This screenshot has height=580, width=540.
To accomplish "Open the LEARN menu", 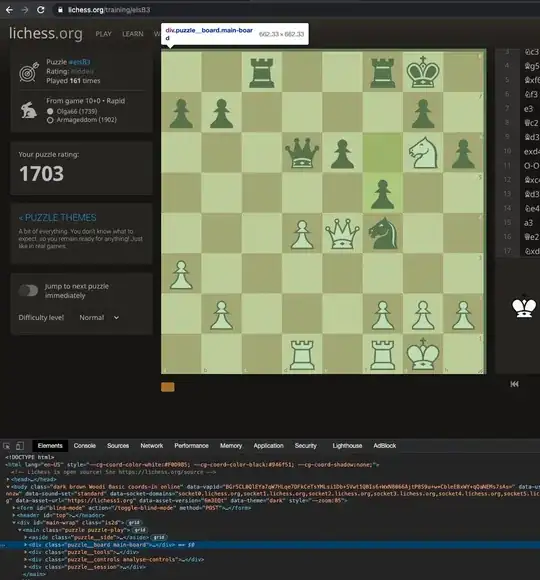I will click(133, 34).
